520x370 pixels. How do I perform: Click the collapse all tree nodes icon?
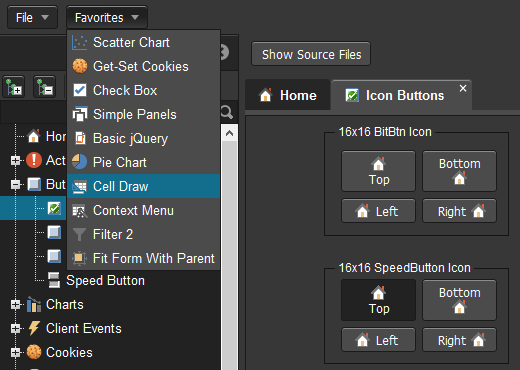(44, 87)
